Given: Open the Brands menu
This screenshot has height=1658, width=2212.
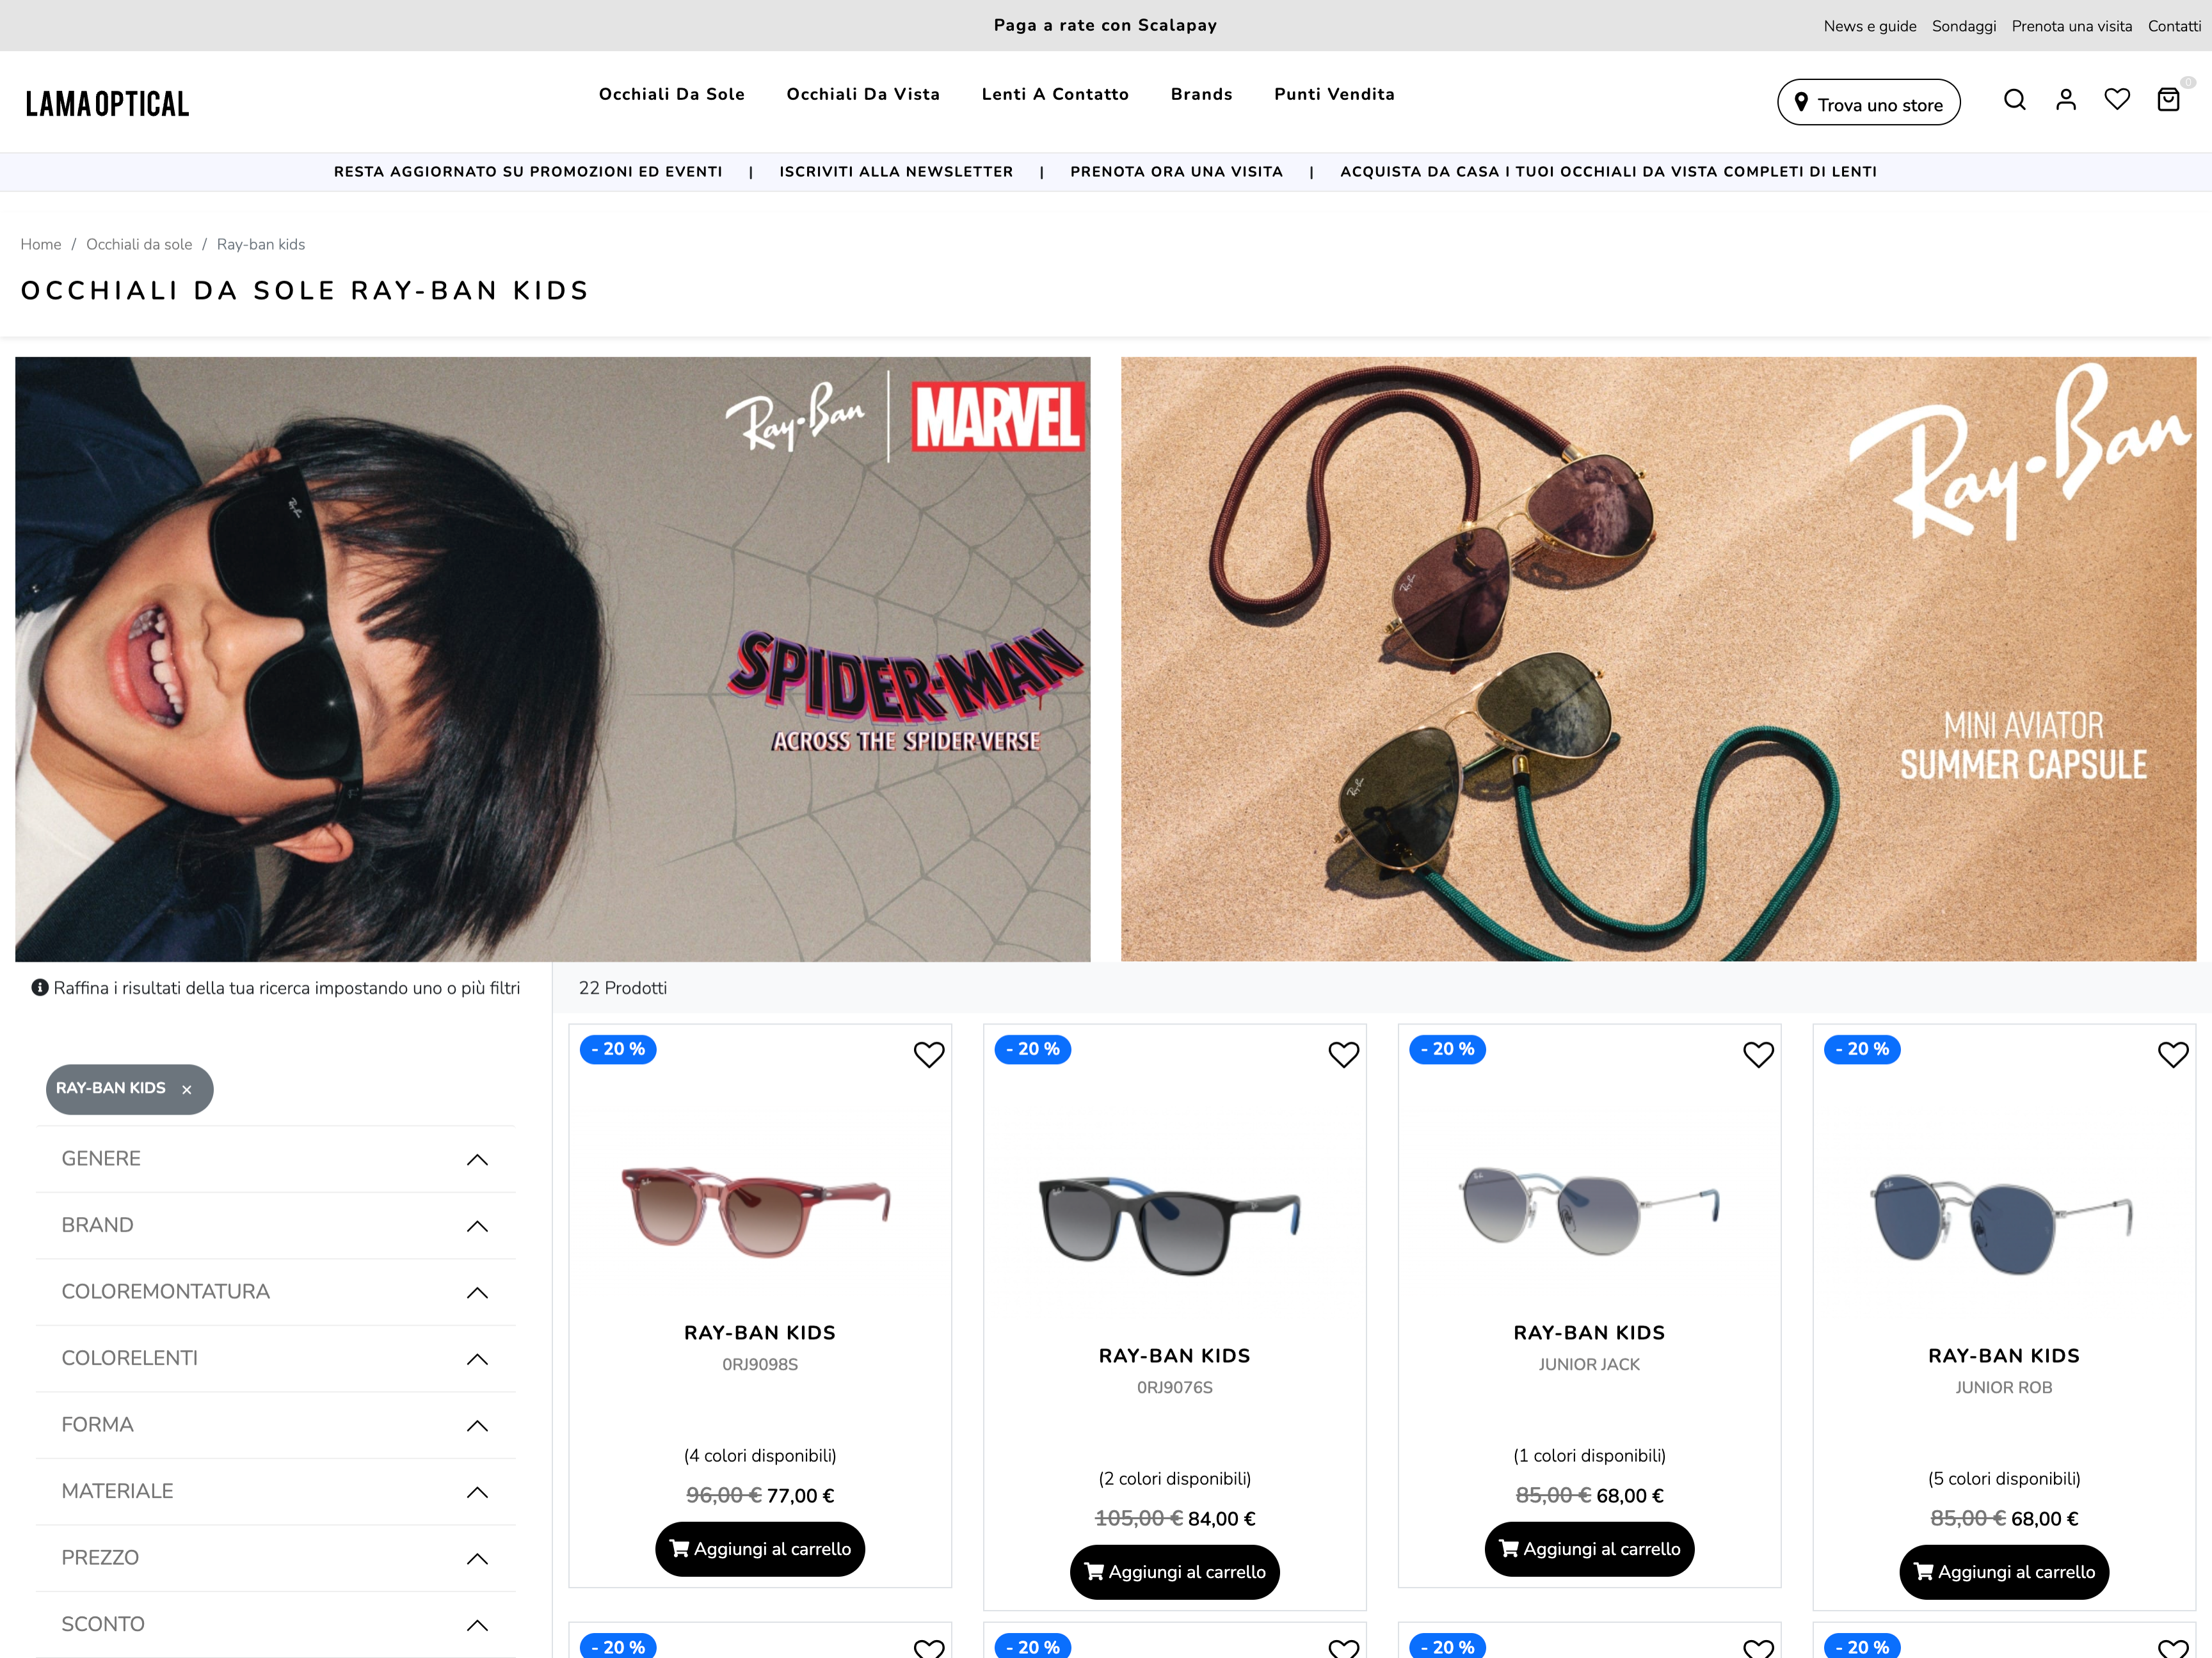Looking at the screenshot, I should click(x=1201, y=94).
